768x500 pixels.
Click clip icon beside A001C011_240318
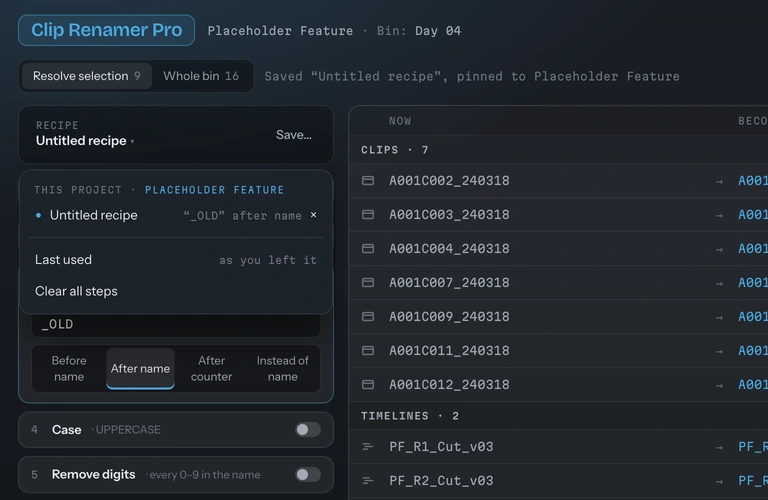(x=368, y=351)
